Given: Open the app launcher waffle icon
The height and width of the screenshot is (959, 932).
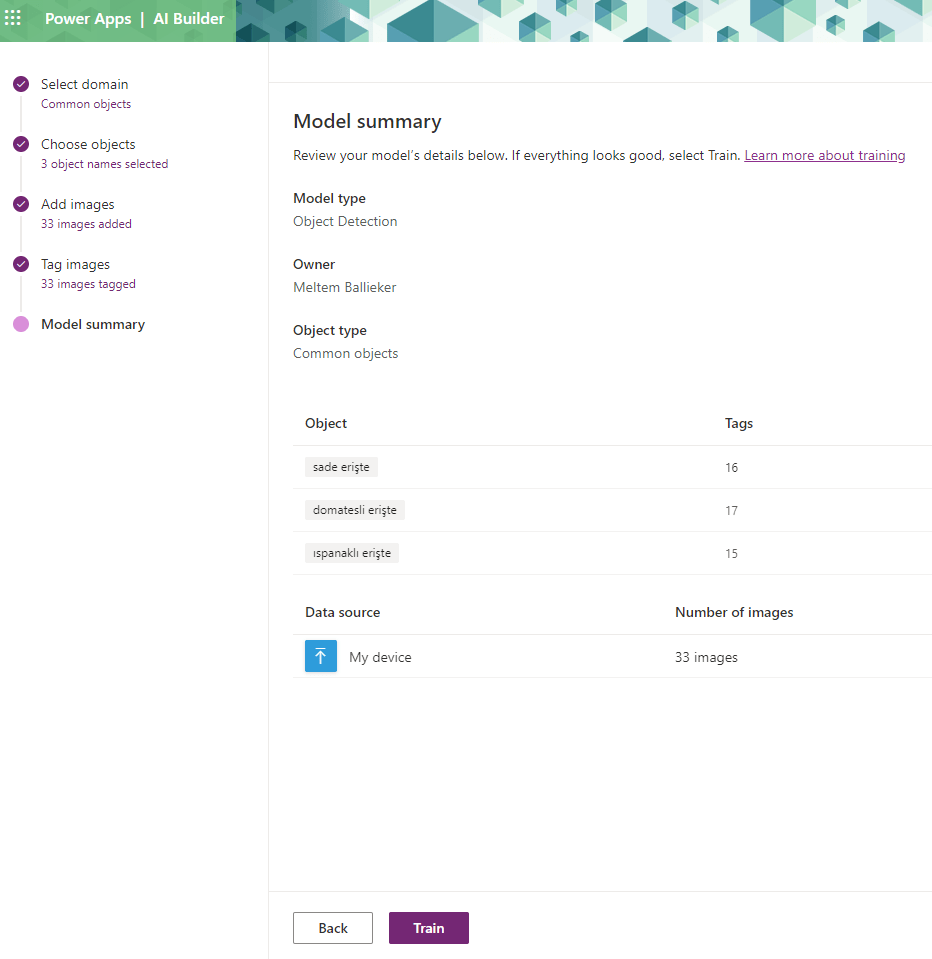Looking at the screenshot, I should (13, 19).
